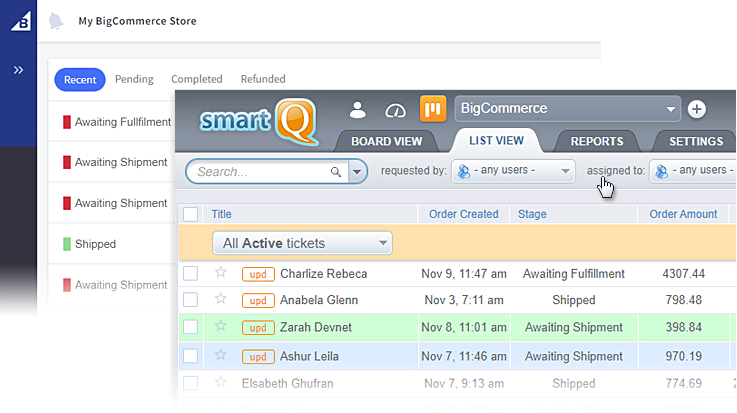Click user icon in assigned to filter
737x413 pixels.
point(662,171)
